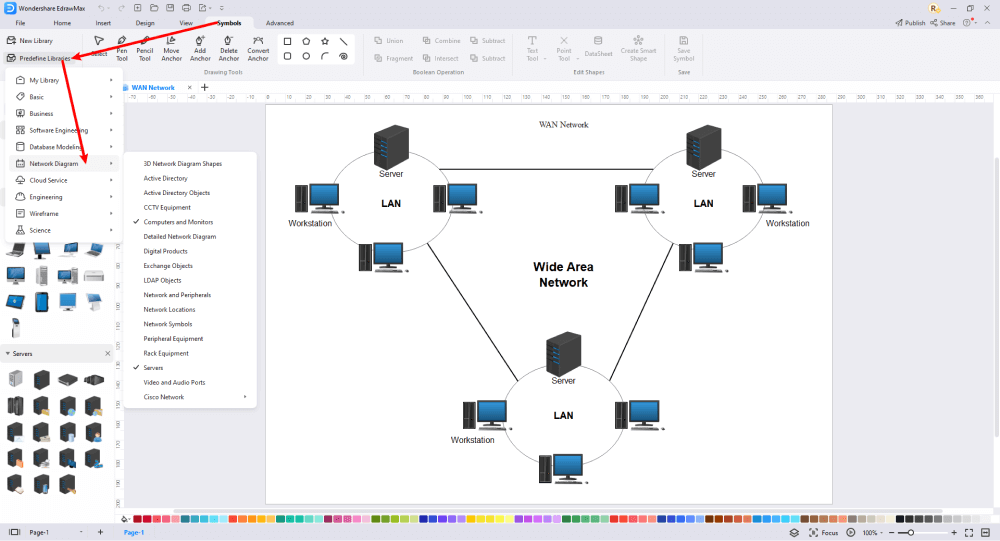Collapse the Servers shapes panel

(x=8, y=353)
